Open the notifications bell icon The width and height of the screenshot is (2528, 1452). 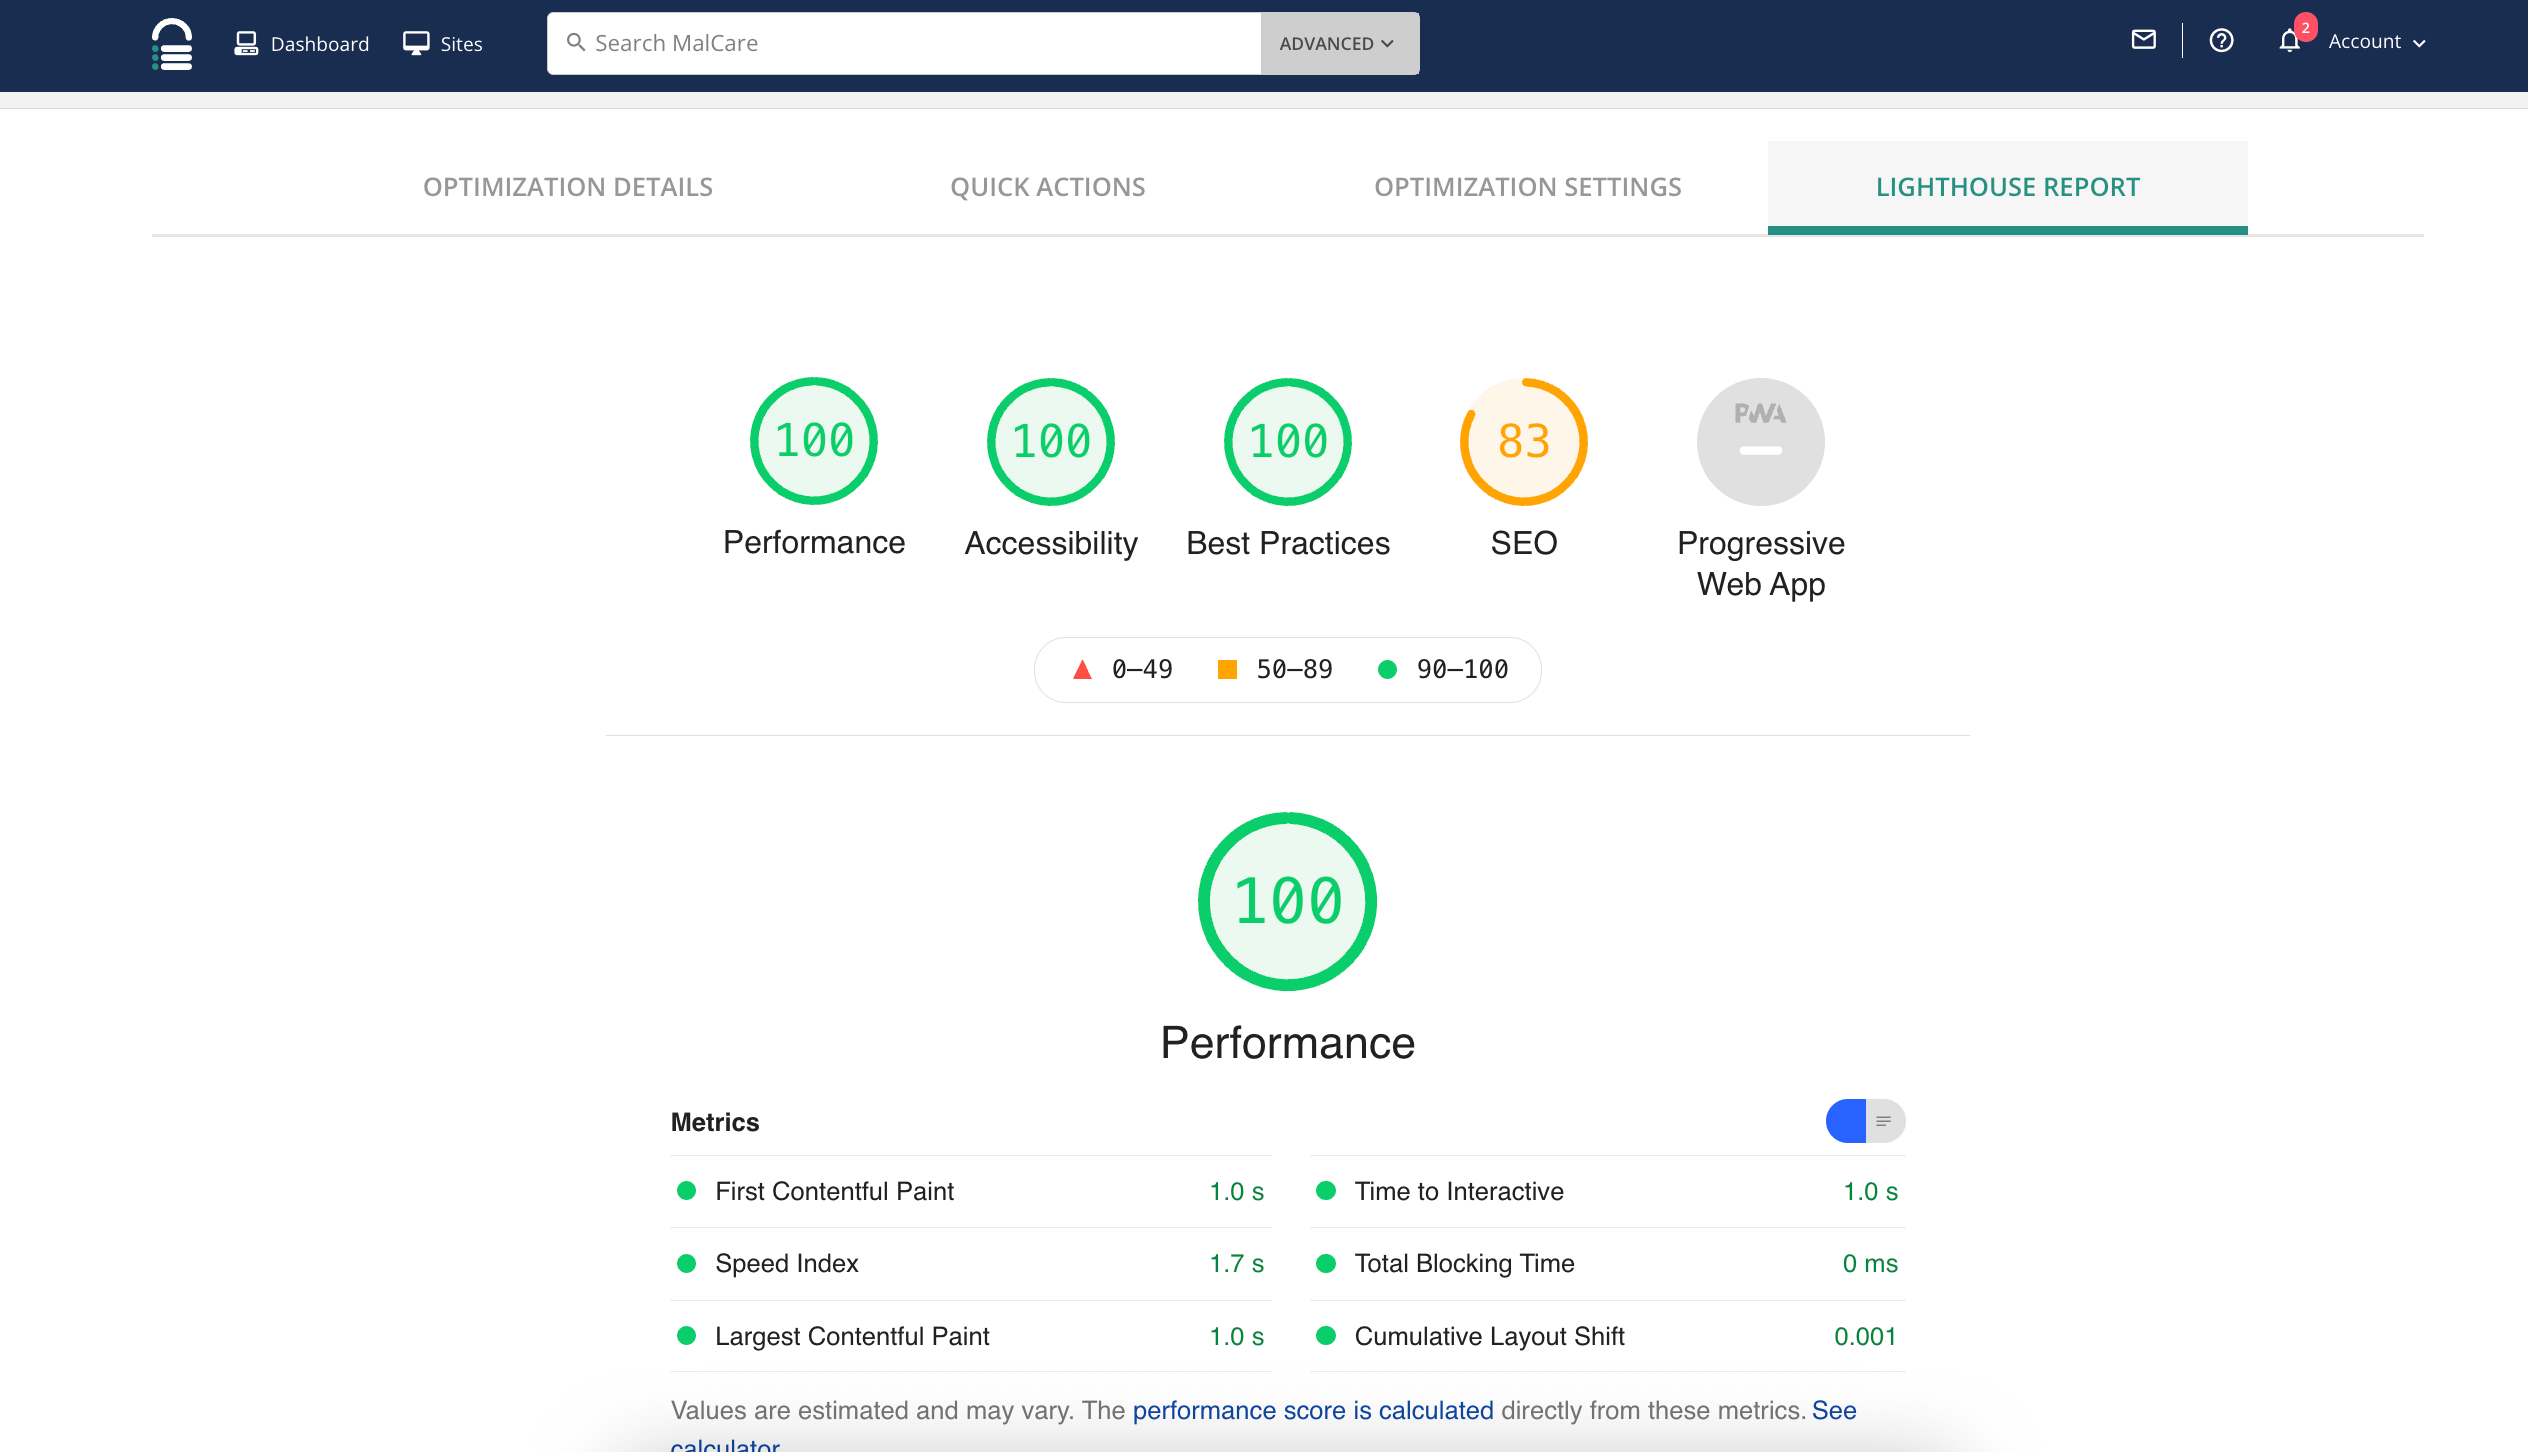[x=2289, y=41]
